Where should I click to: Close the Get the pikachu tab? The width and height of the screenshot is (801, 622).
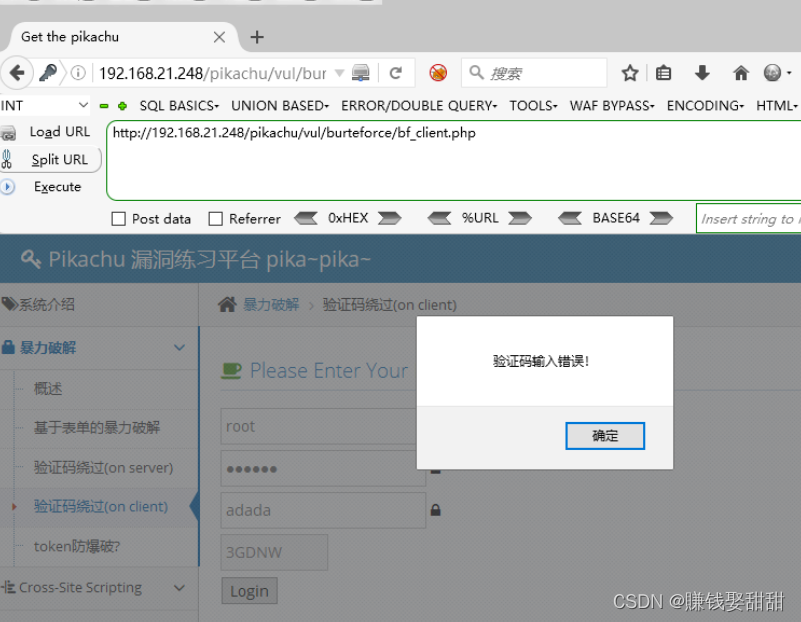(219, 37)
